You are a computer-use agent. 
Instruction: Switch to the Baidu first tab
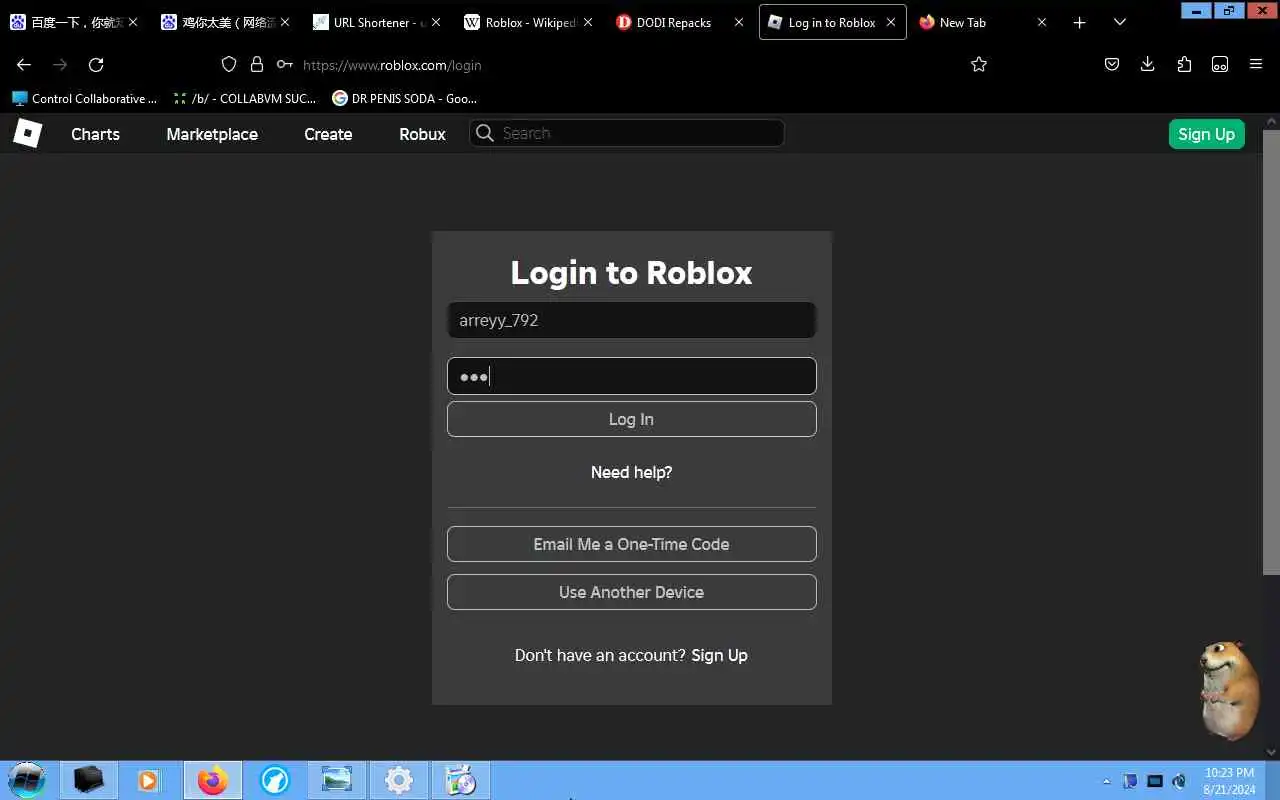pos(75,22)
